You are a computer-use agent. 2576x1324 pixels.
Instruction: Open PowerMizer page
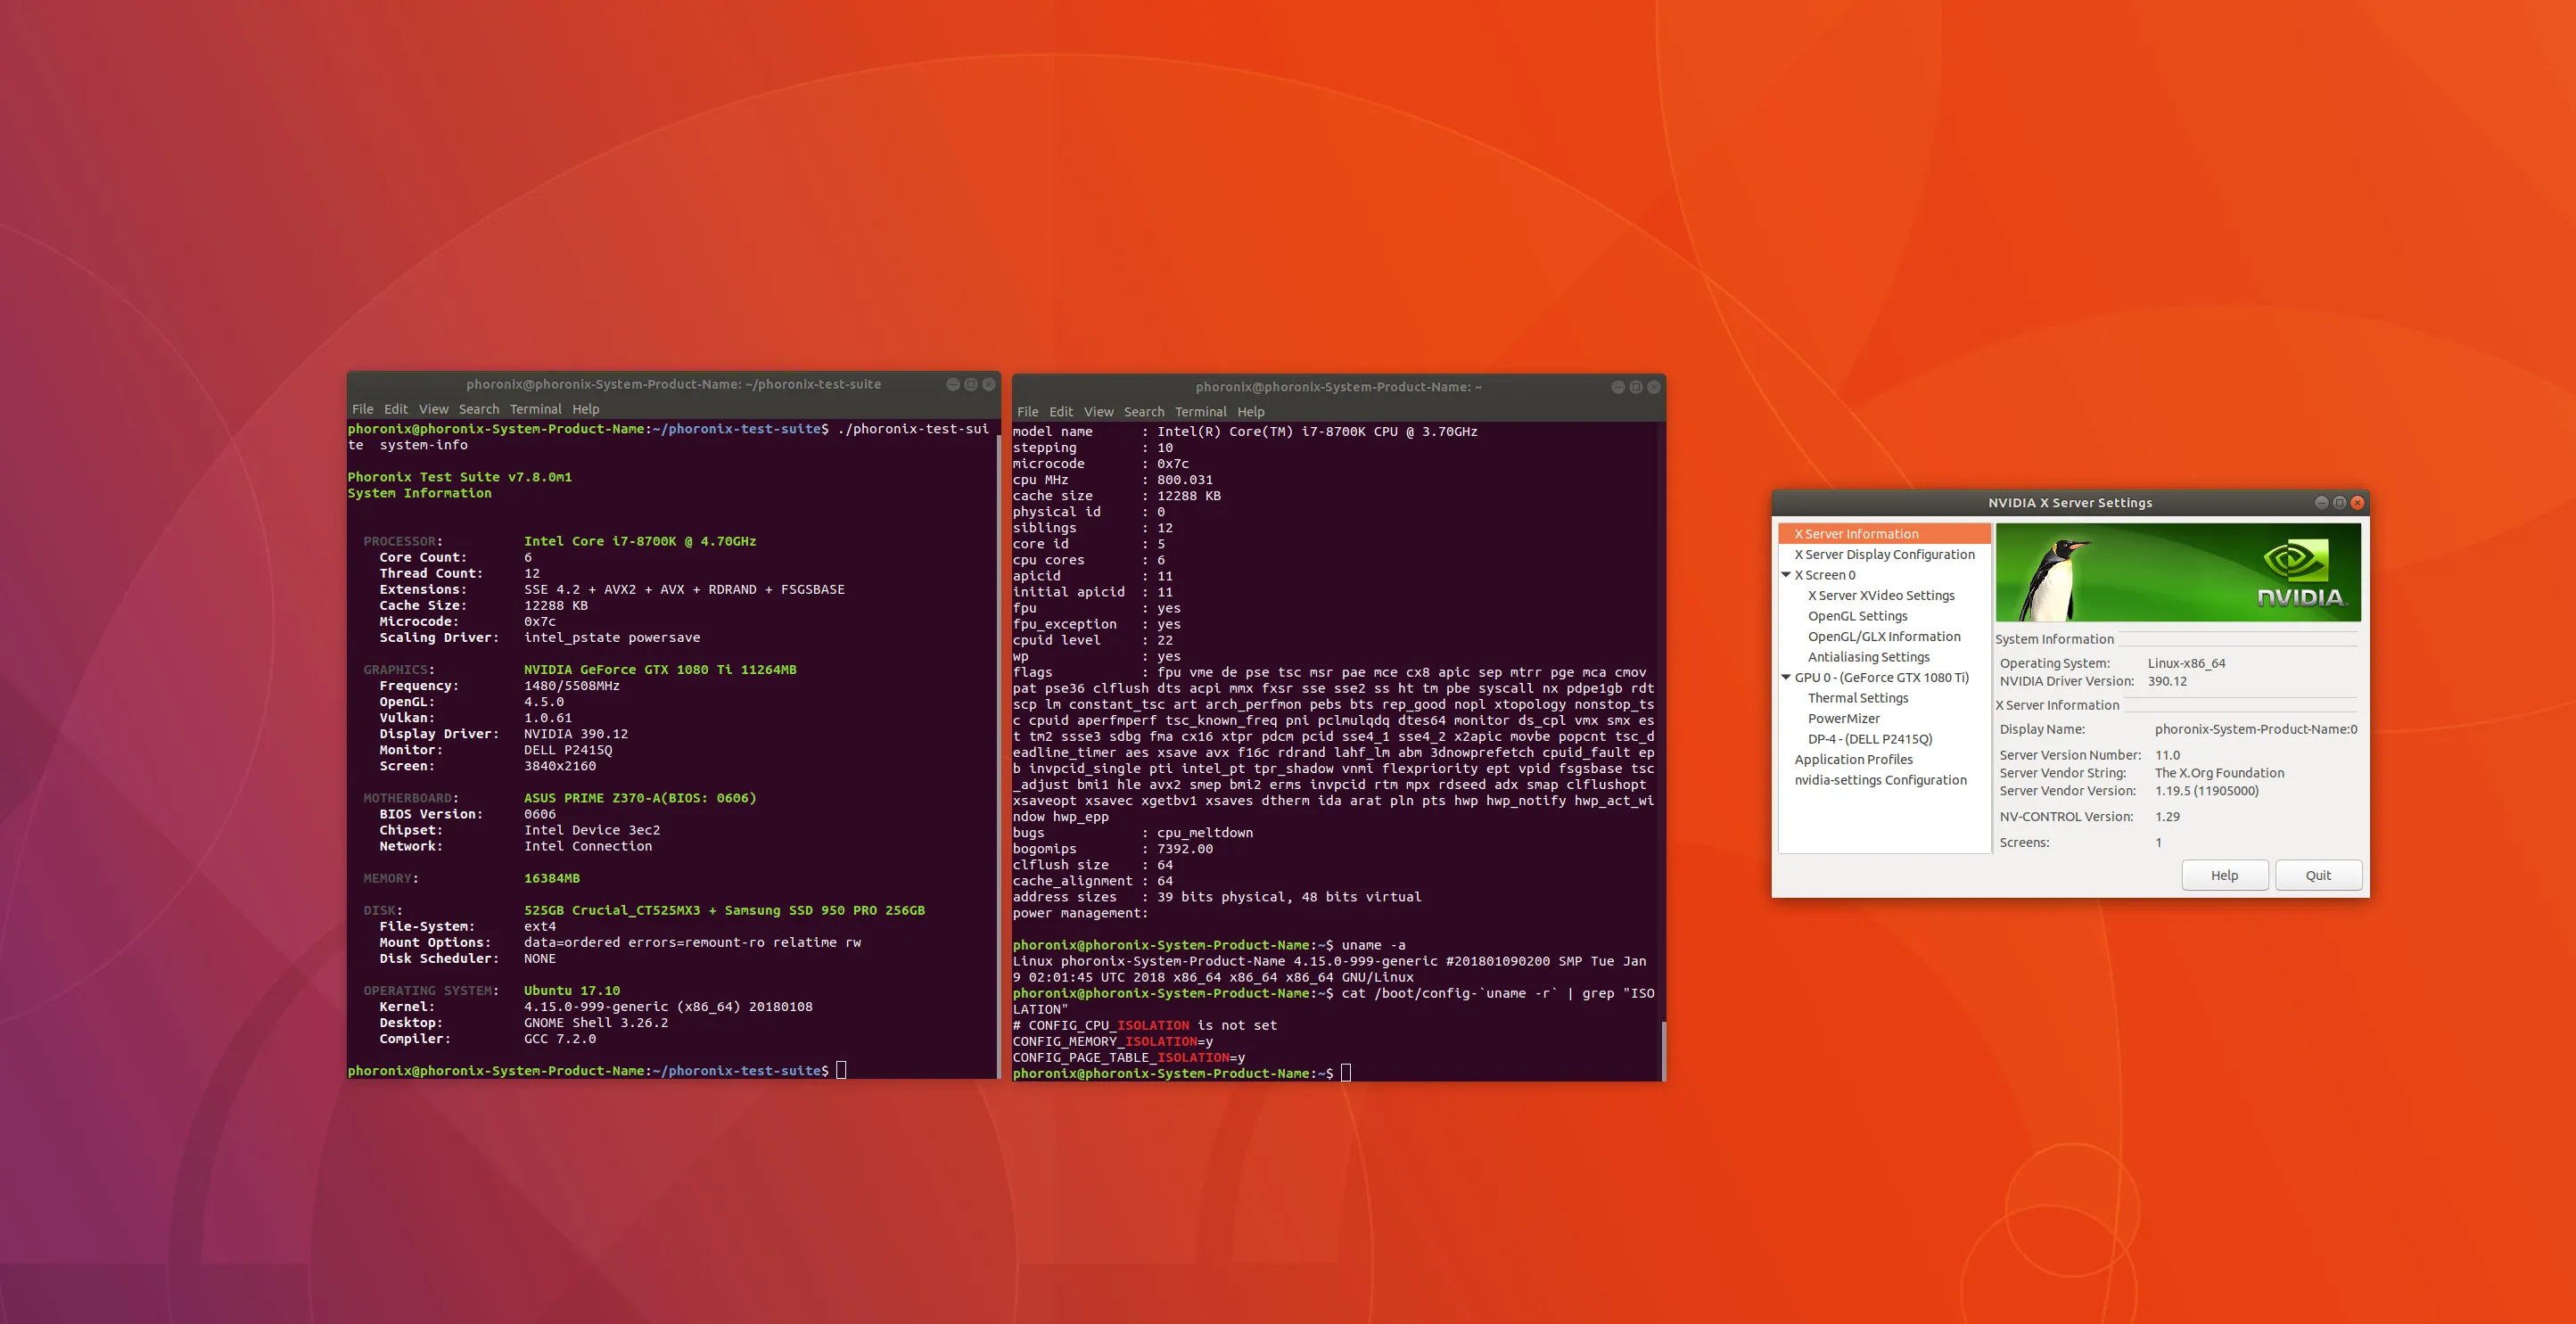coord(1843,718)
